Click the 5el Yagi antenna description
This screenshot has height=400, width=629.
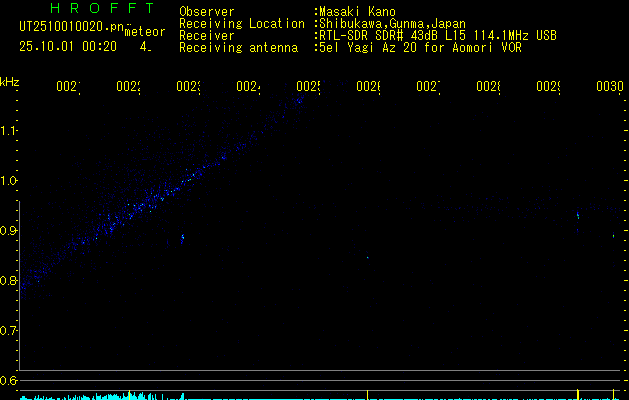pos(420,48)
